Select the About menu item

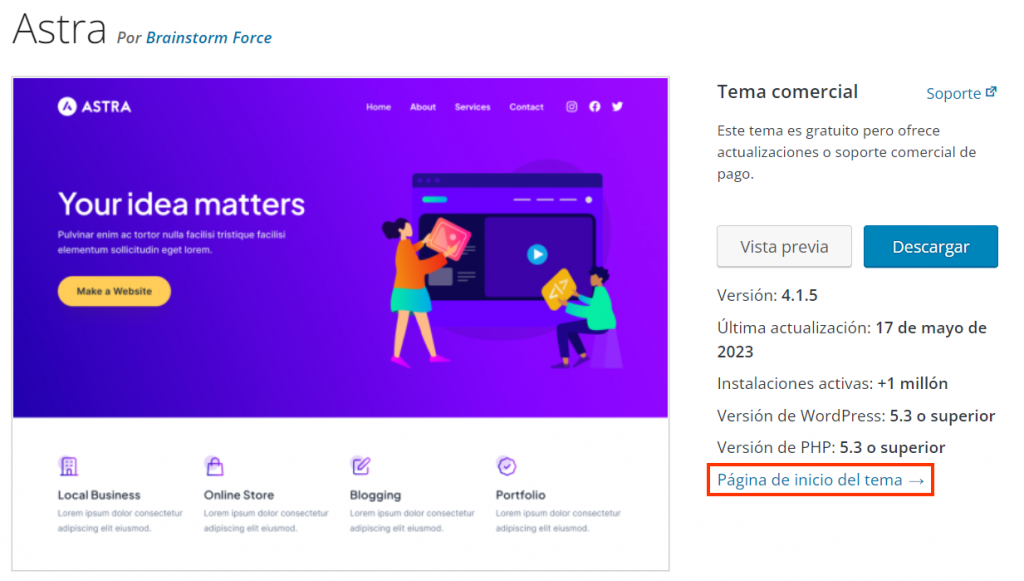coord(423,107)
